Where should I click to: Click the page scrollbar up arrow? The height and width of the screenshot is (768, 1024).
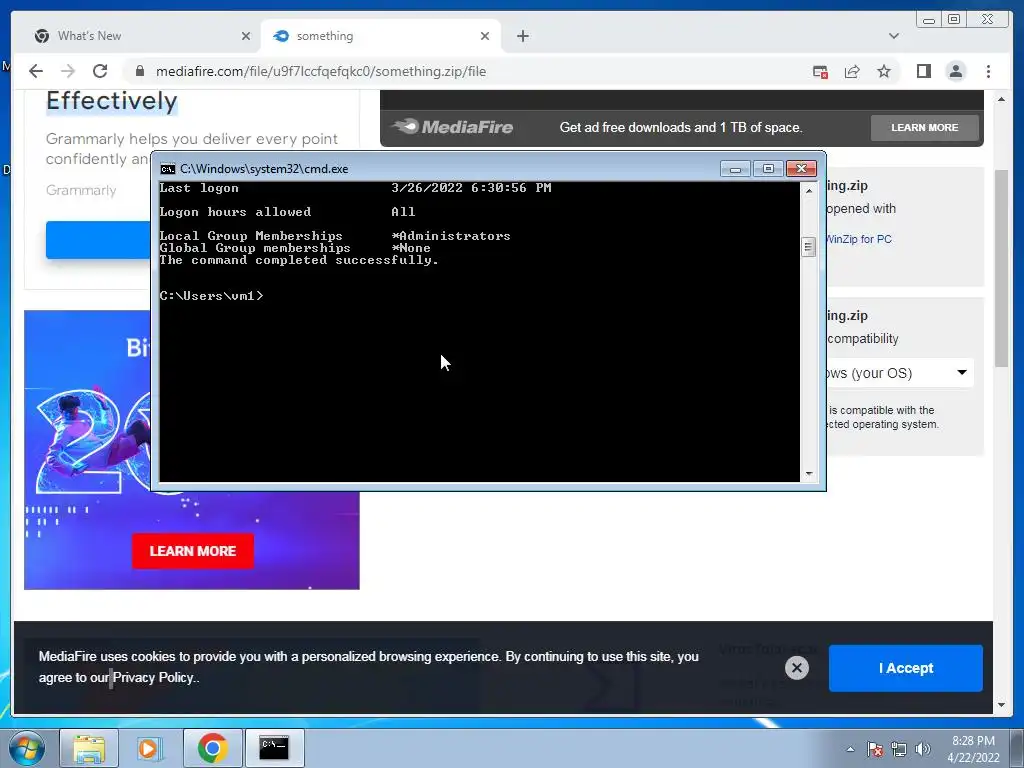click(1001, 99)
